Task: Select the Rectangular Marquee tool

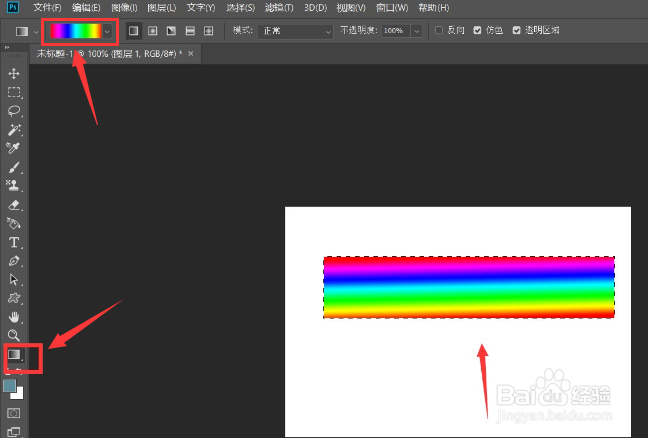Action: (14, 92)
